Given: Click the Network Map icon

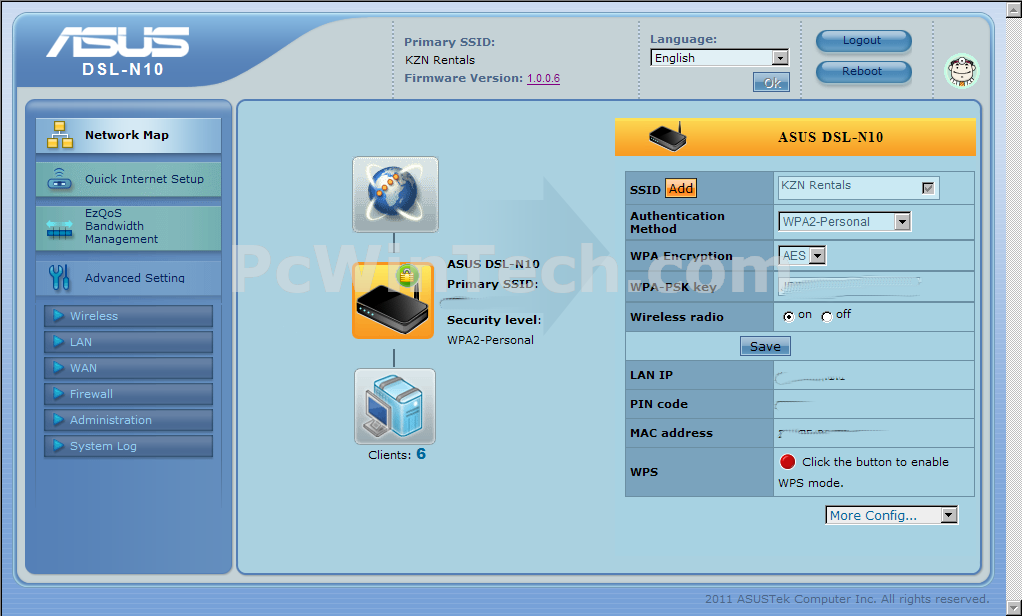Looking at the screenshot, I should [x=59, y=135].
